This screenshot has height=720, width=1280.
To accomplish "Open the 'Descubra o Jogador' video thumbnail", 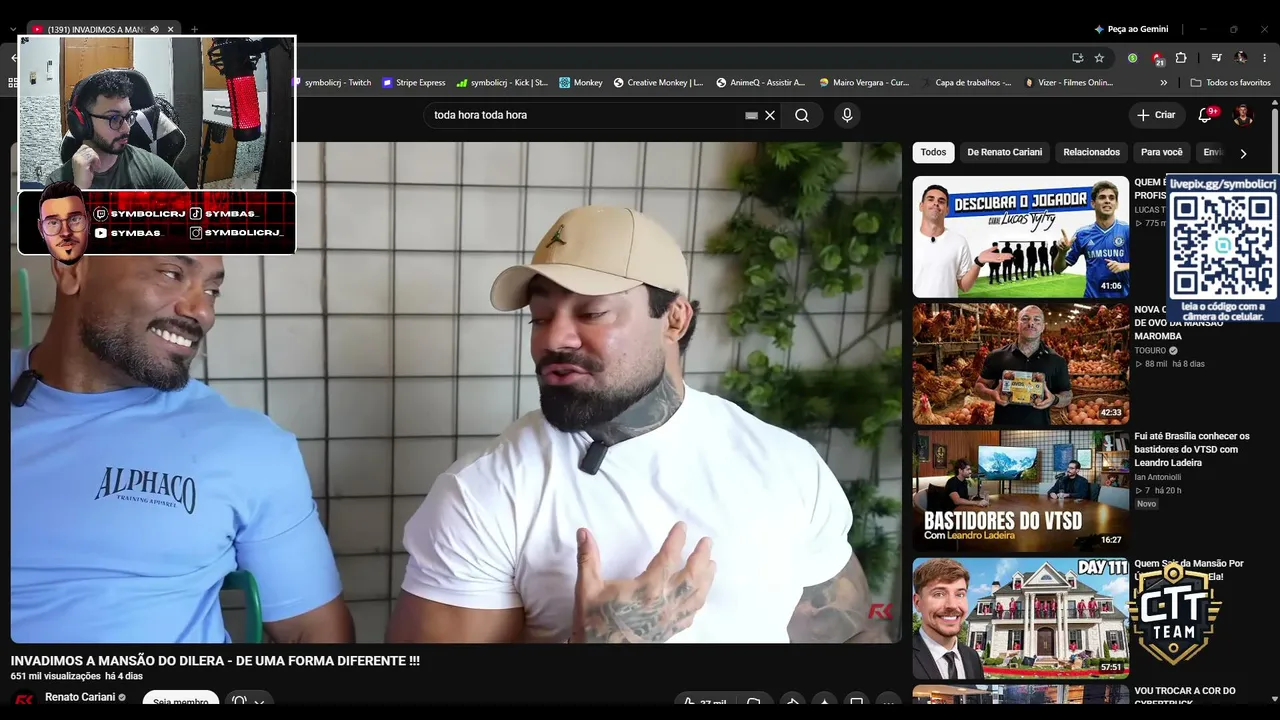I will (1021, 237).
